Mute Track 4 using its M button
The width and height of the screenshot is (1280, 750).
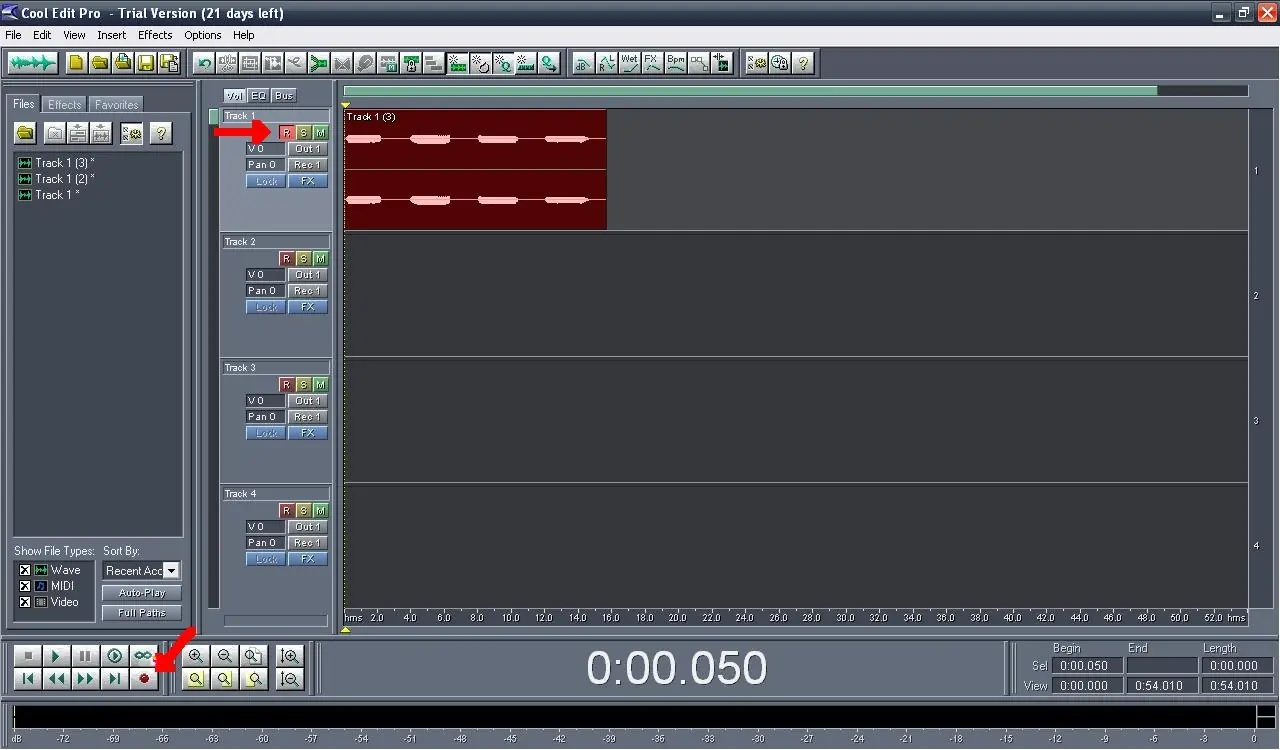coord(320,510)
